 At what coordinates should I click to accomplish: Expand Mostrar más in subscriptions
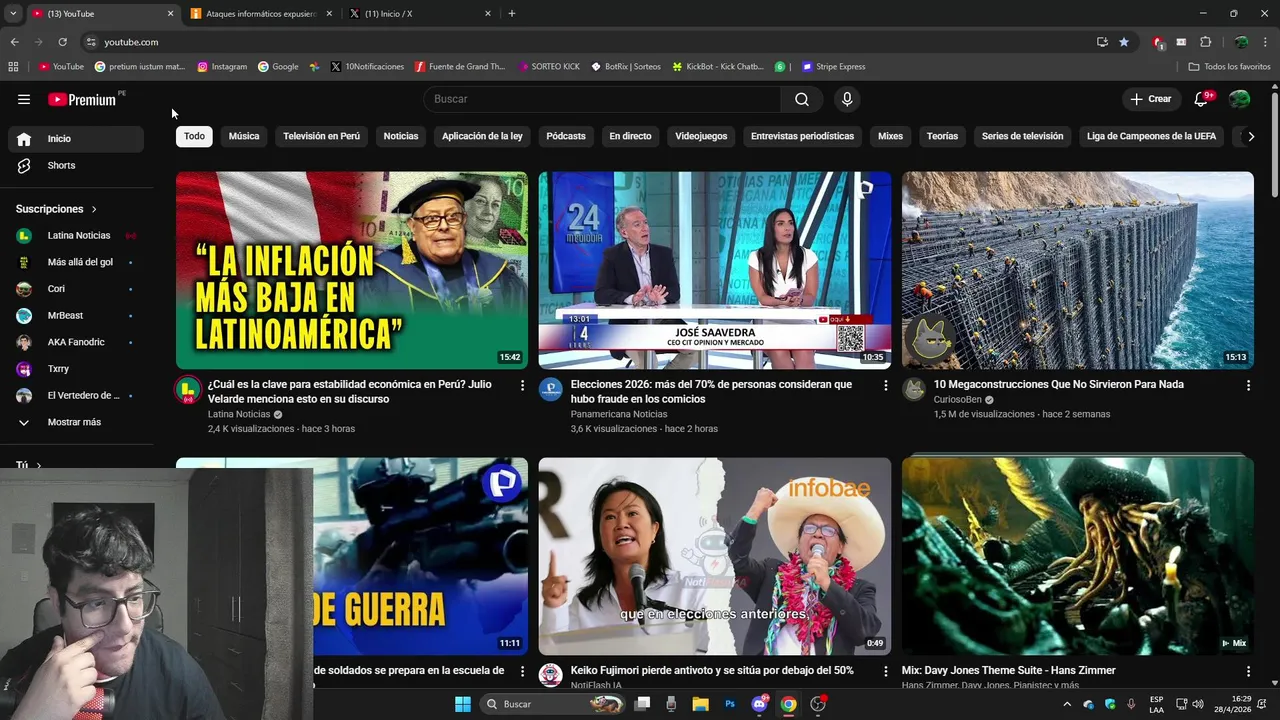pyautogui.click(x=76, y=422)
